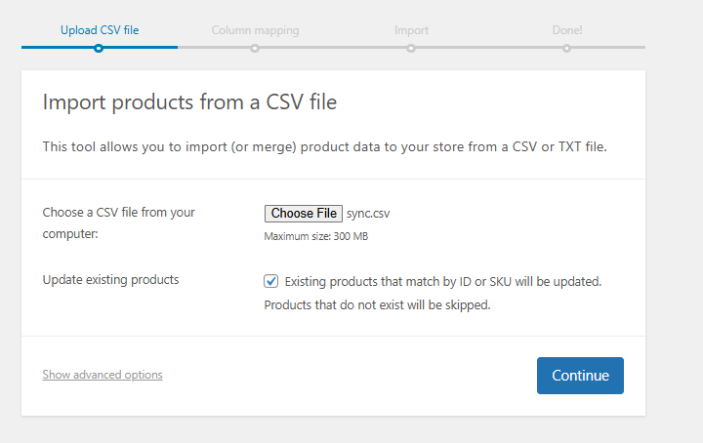Click the 'Import products from a CSV file' heading
This screenshot has height=443, width=703.
[190, 102]
